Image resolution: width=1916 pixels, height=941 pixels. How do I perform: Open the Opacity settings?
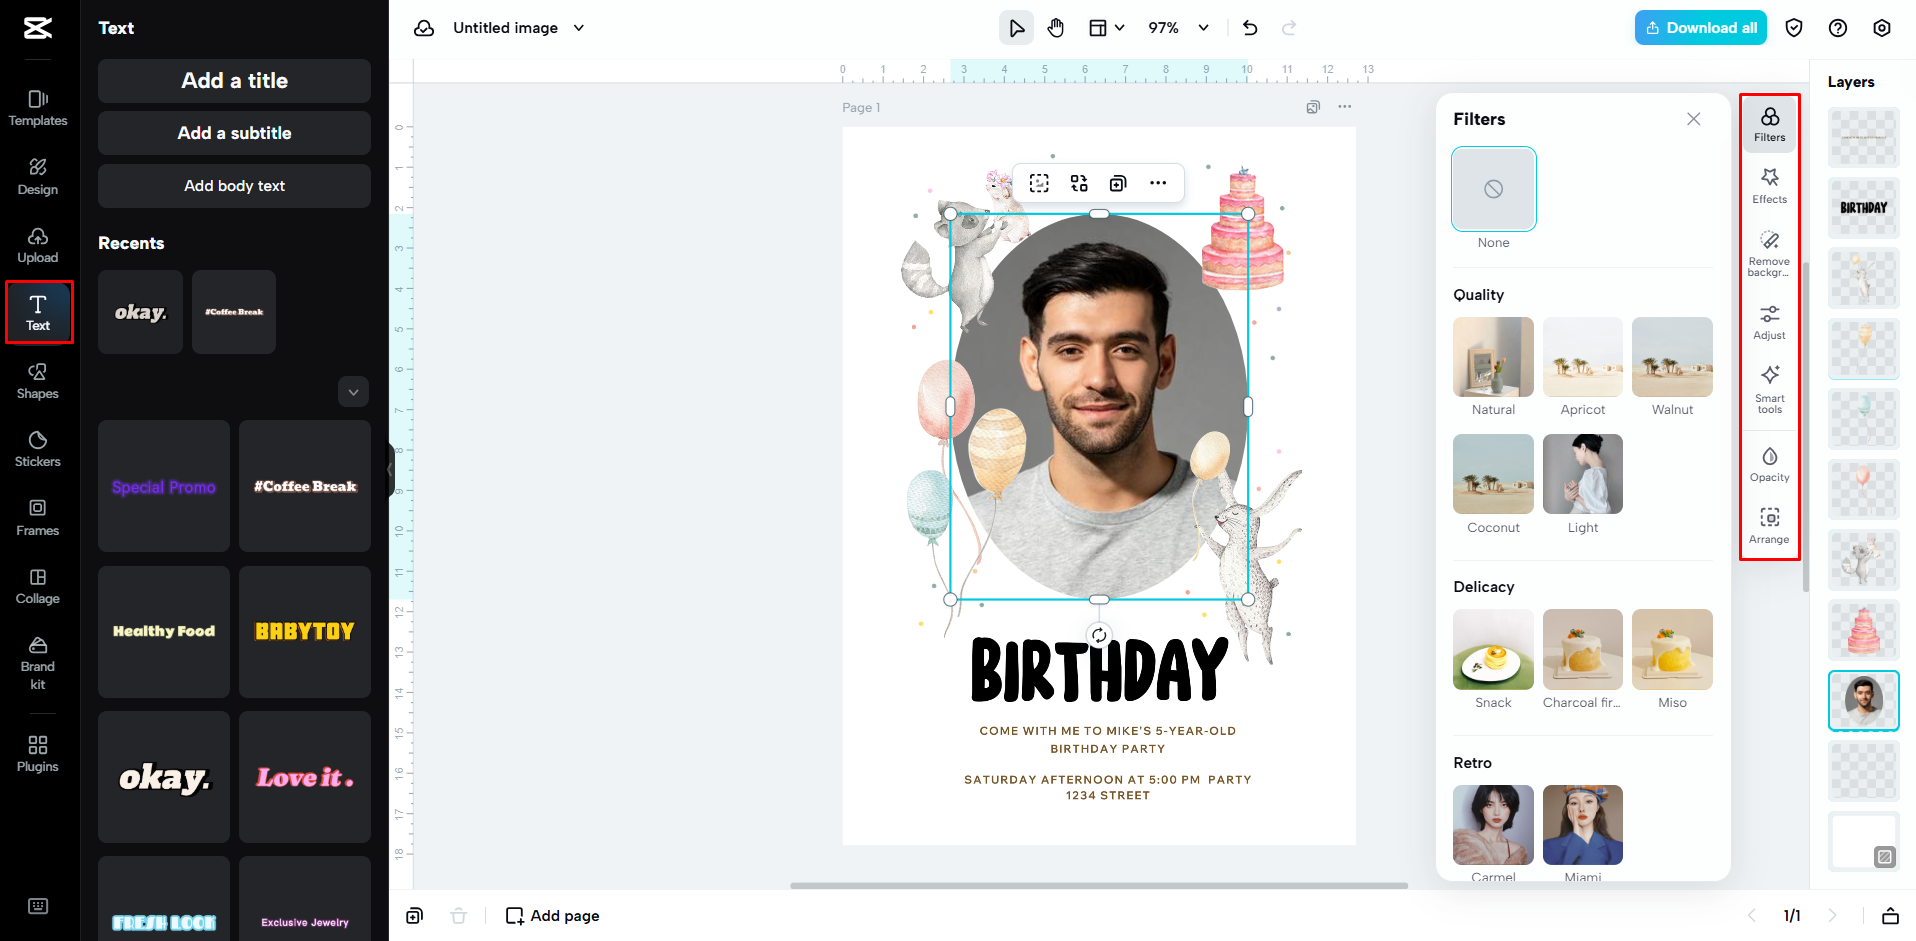[1768, 463]
